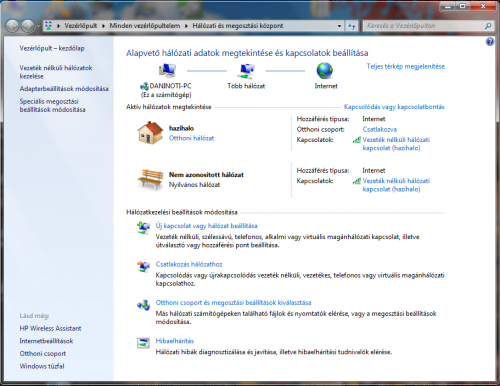This screenshot has height=386, width=500.
Task: Click the refresh button next to address bar
Action: click(x=352, y=26)
